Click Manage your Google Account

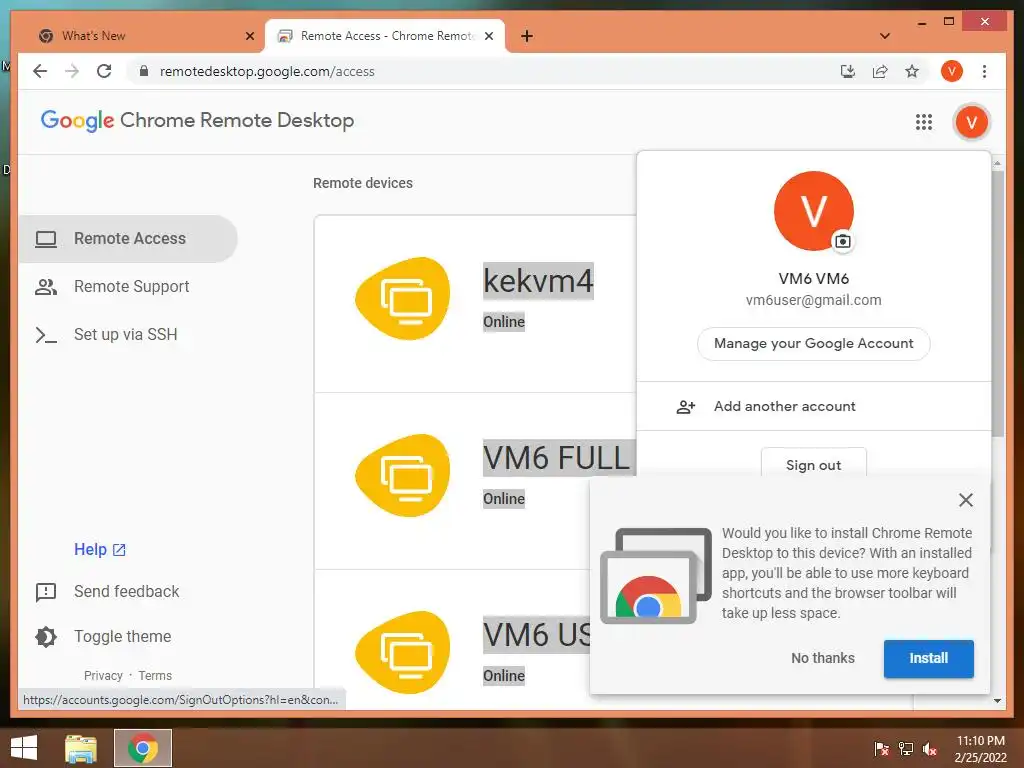pos(814,344)
